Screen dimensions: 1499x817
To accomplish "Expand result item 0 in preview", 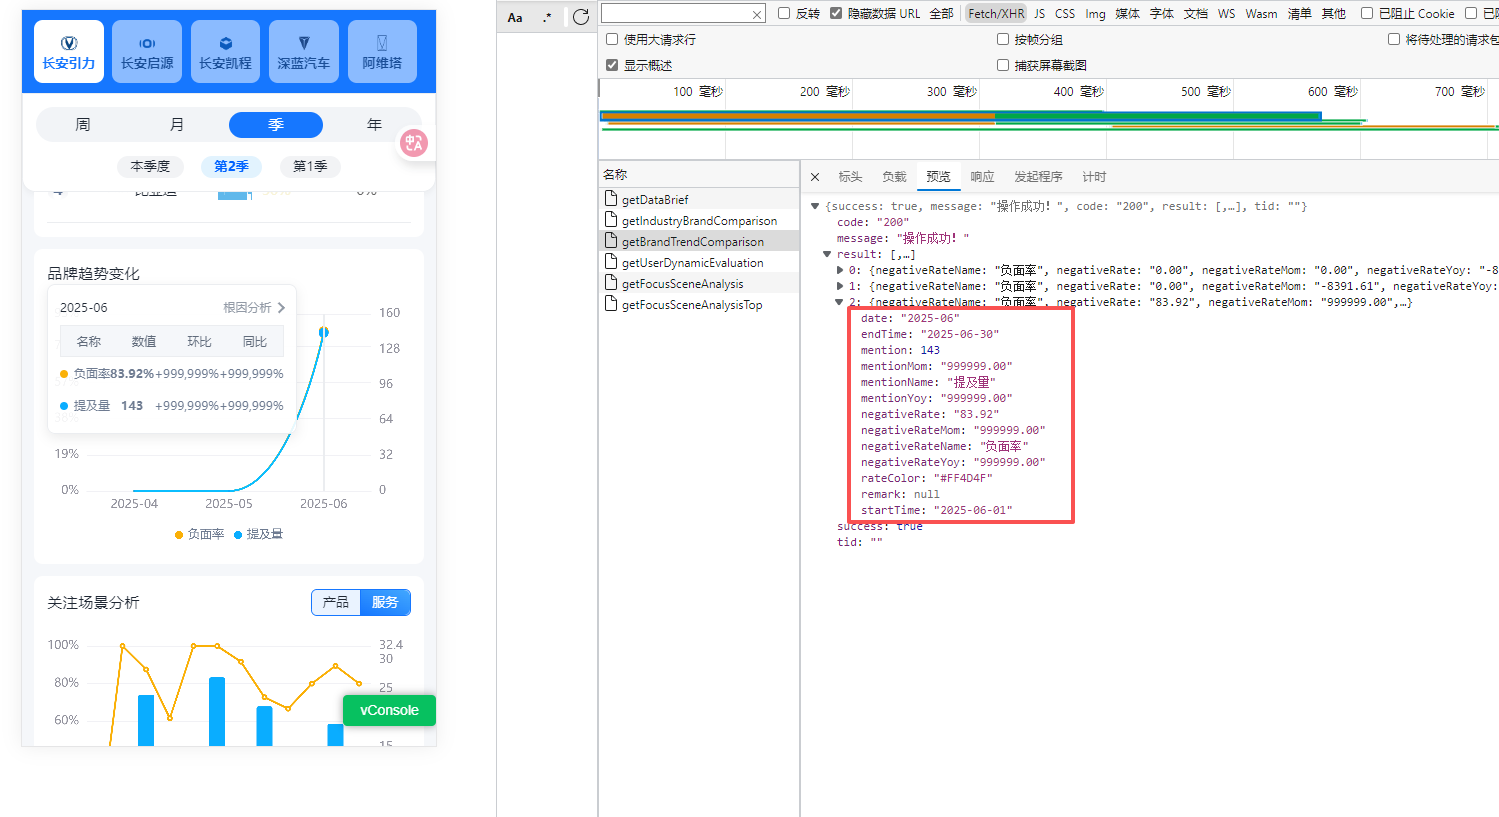I will click(840, 270).
